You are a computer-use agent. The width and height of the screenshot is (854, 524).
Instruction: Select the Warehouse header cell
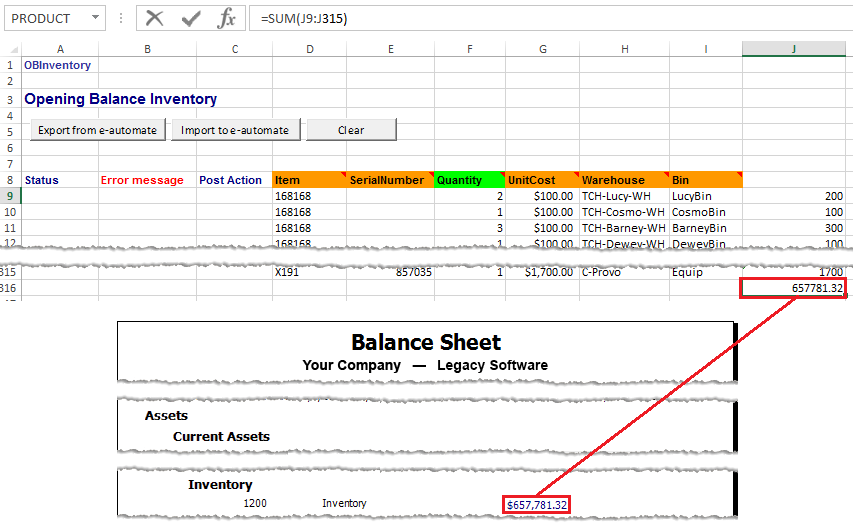[623, 180]
